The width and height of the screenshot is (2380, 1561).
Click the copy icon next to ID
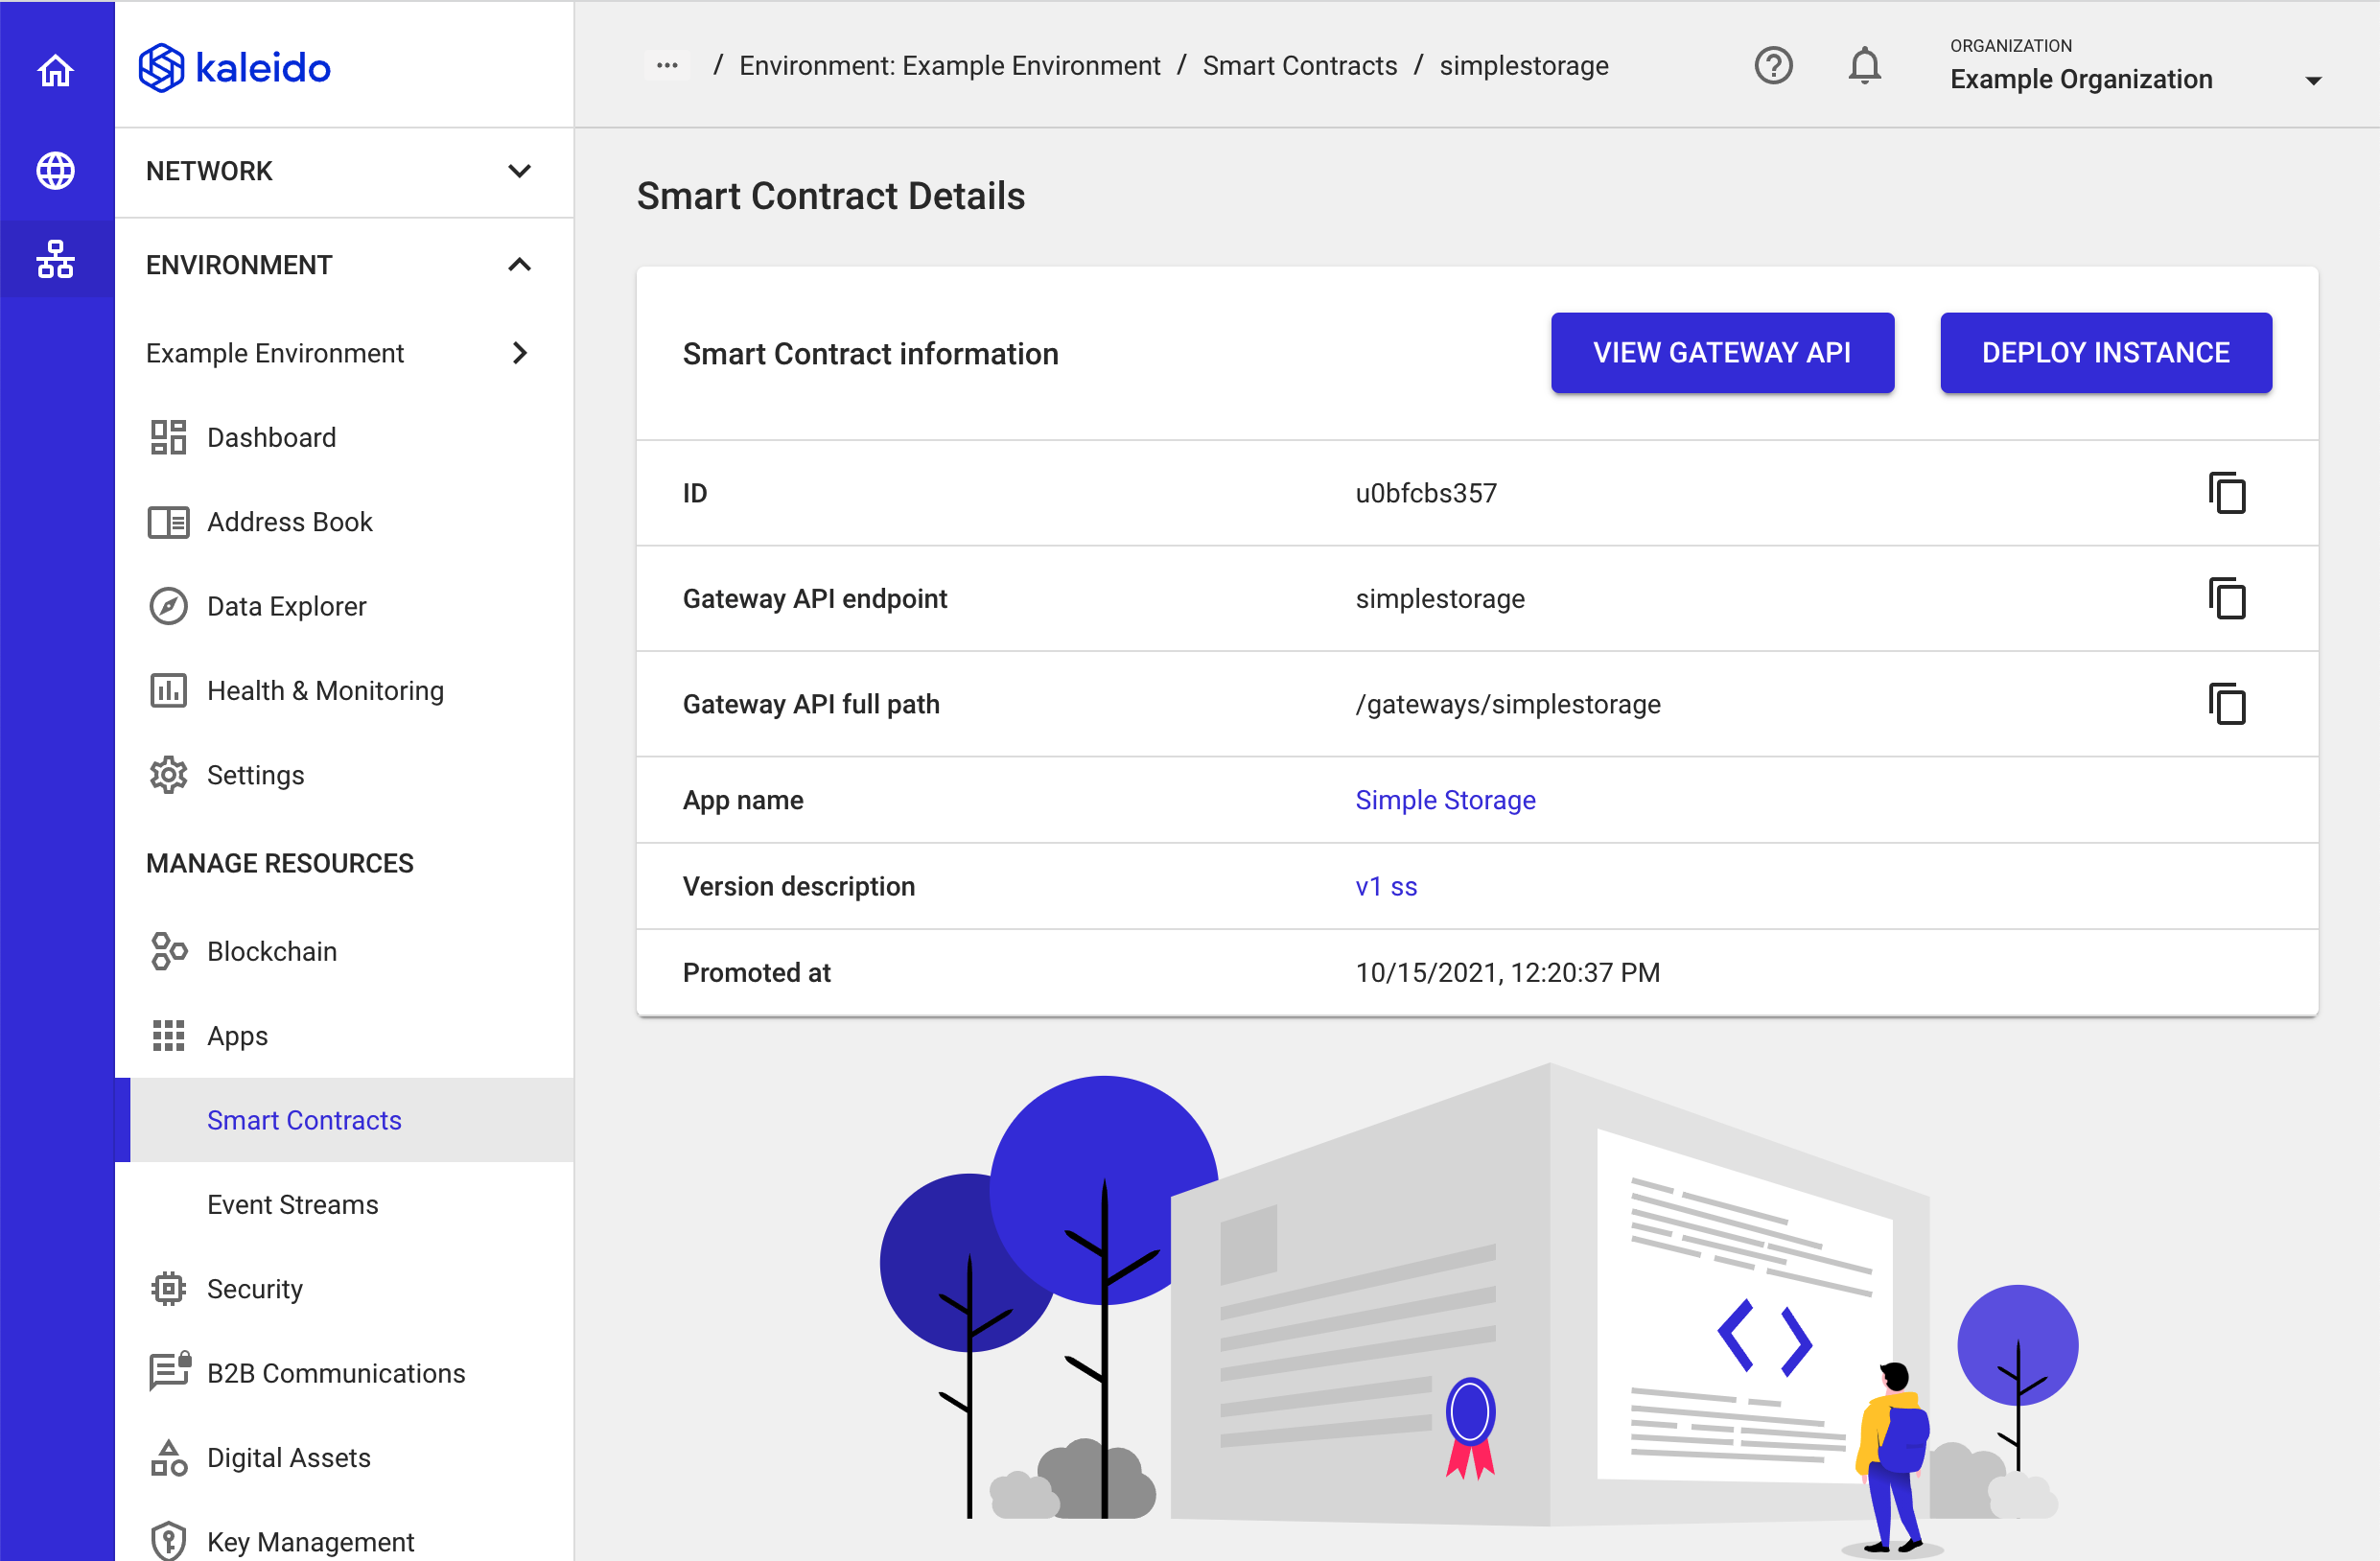point(2227,493)
